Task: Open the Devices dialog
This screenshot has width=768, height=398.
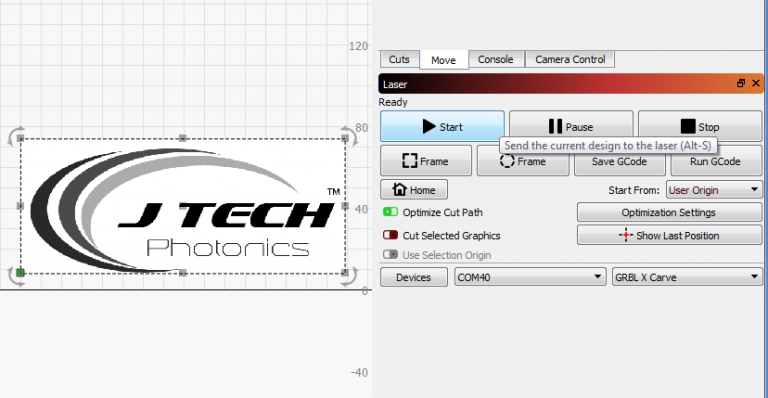Action: (x=414, y=277)
